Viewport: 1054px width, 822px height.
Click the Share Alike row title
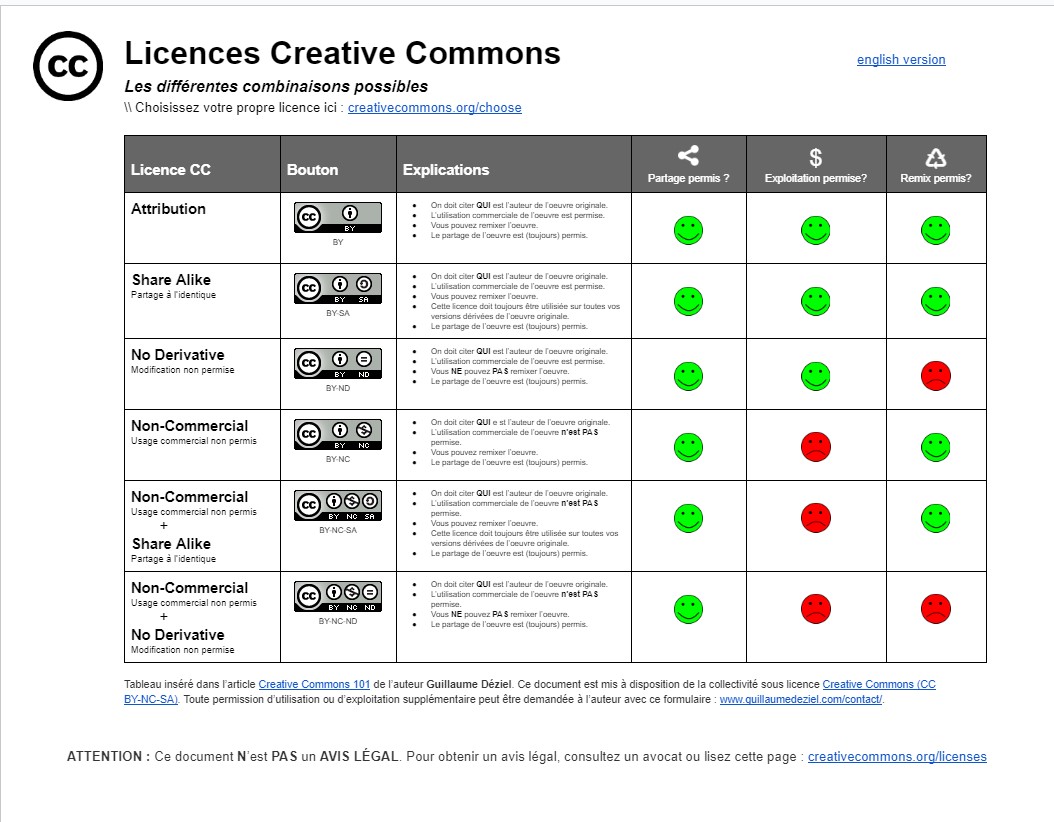171,280
